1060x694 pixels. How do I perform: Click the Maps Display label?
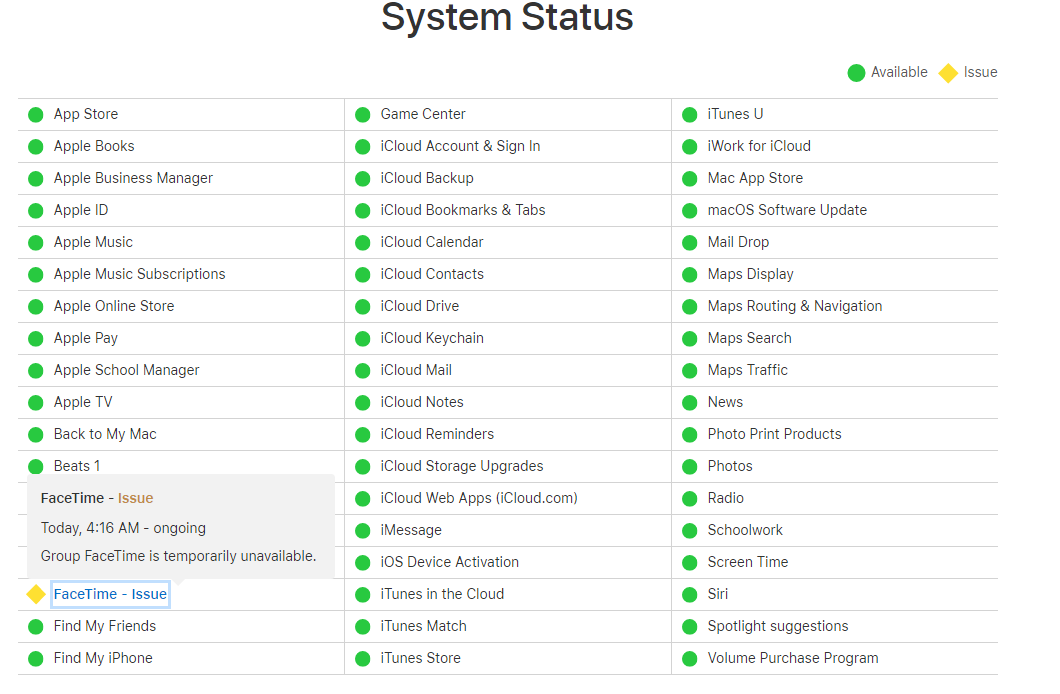click(x=750, y=274)
